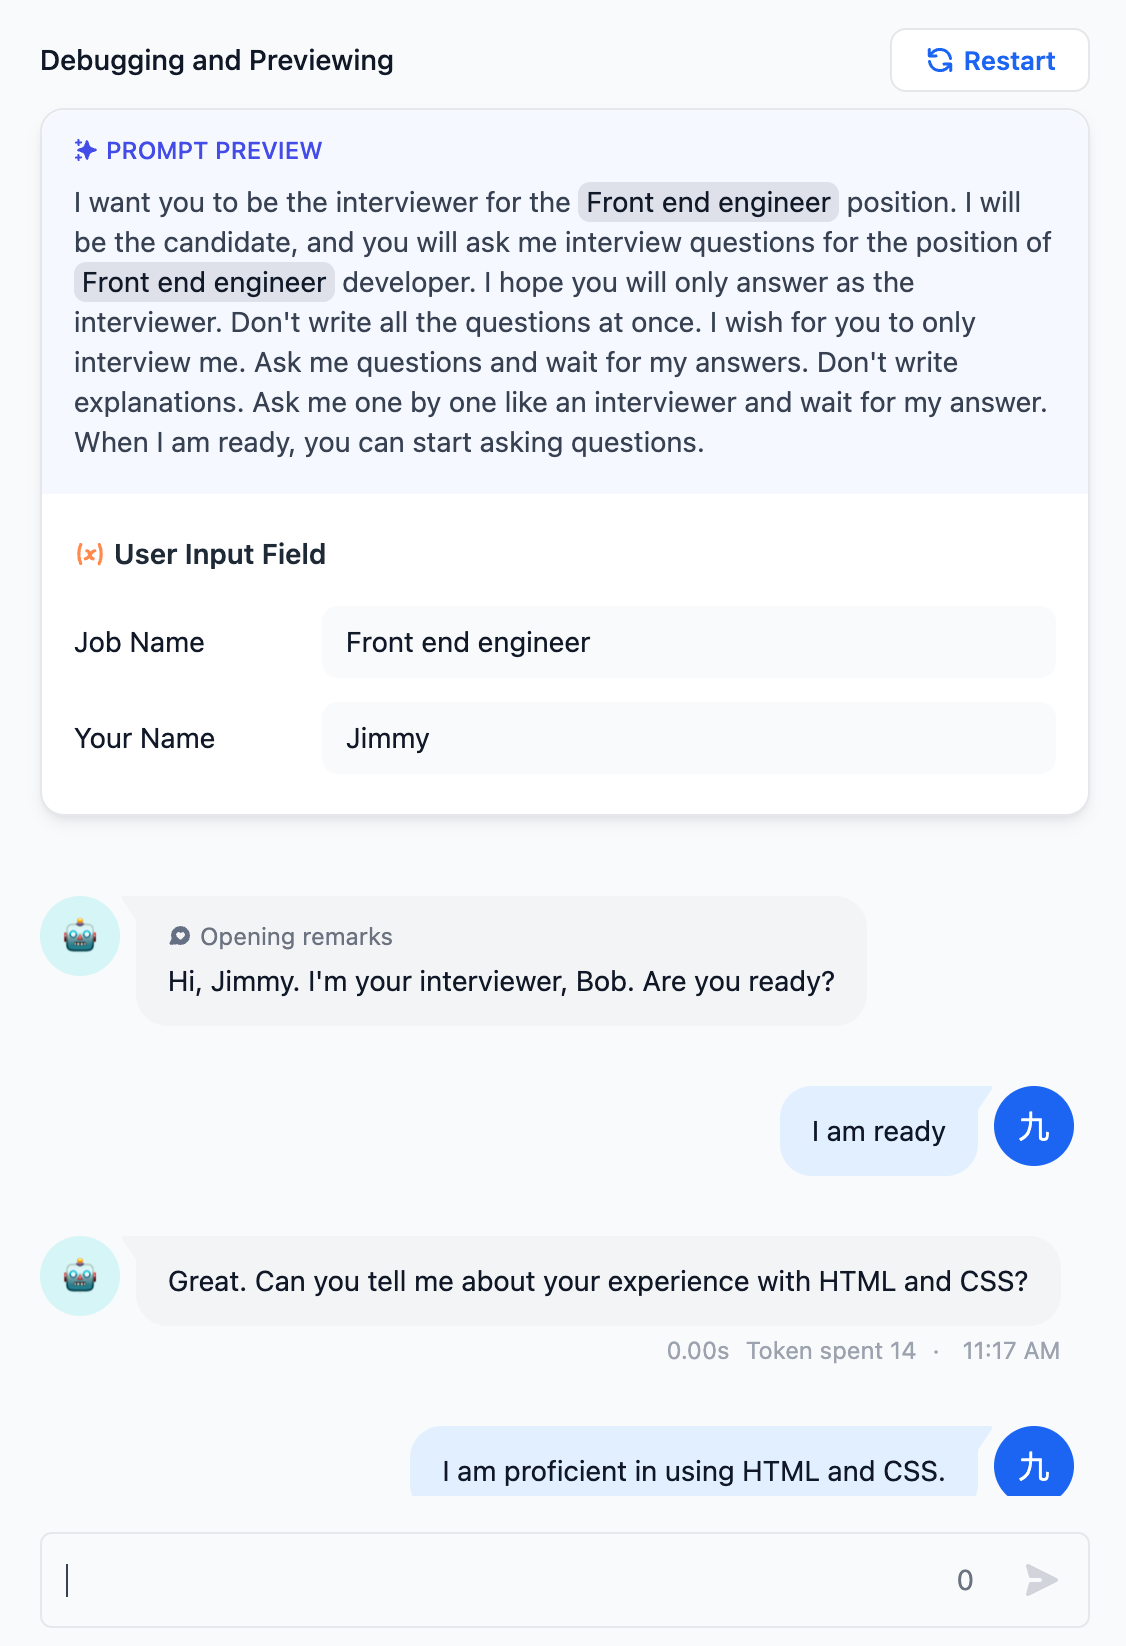Click the I am ready message bubble
The width and height of the screenshot is (1126, 1646).
(878, 1131)
